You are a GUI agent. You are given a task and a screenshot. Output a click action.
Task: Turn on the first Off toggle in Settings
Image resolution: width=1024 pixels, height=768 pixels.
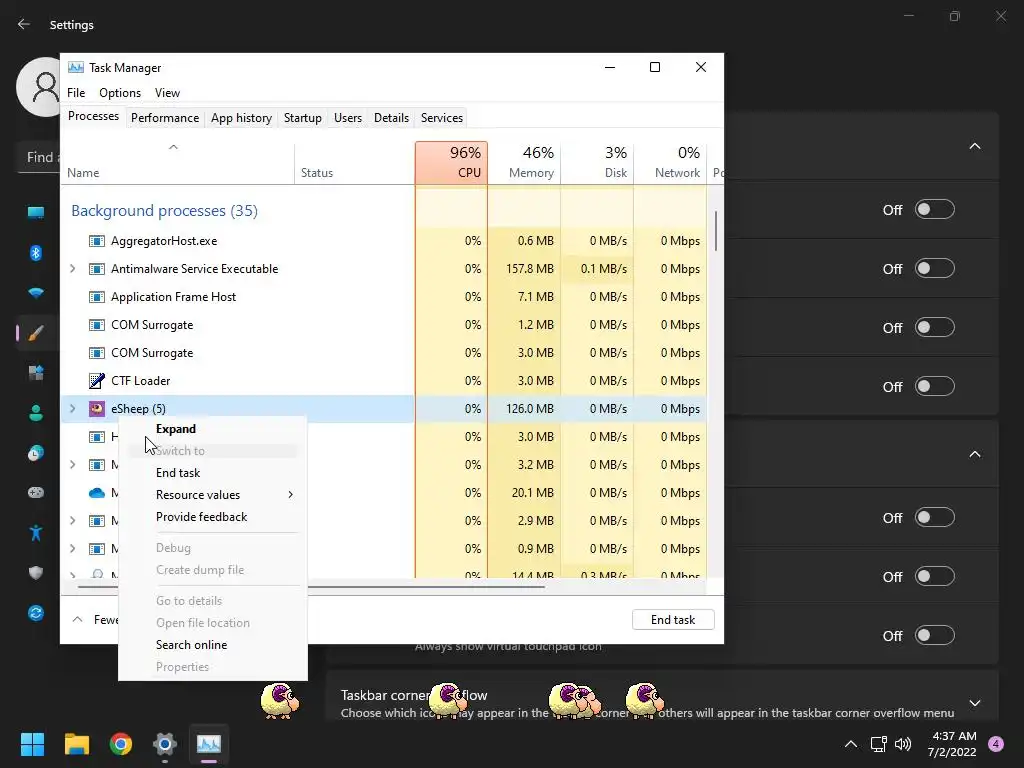pos(935,210)
